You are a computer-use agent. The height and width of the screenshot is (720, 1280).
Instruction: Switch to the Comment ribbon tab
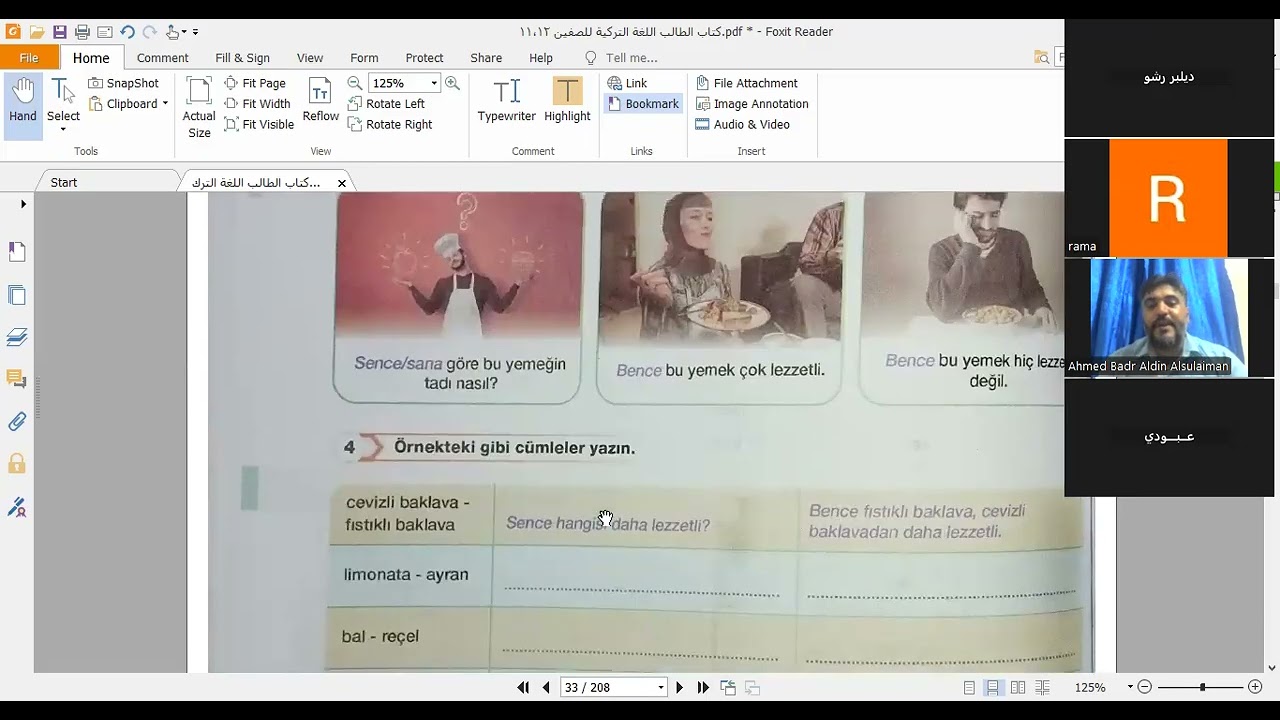(x=163, y=58)
